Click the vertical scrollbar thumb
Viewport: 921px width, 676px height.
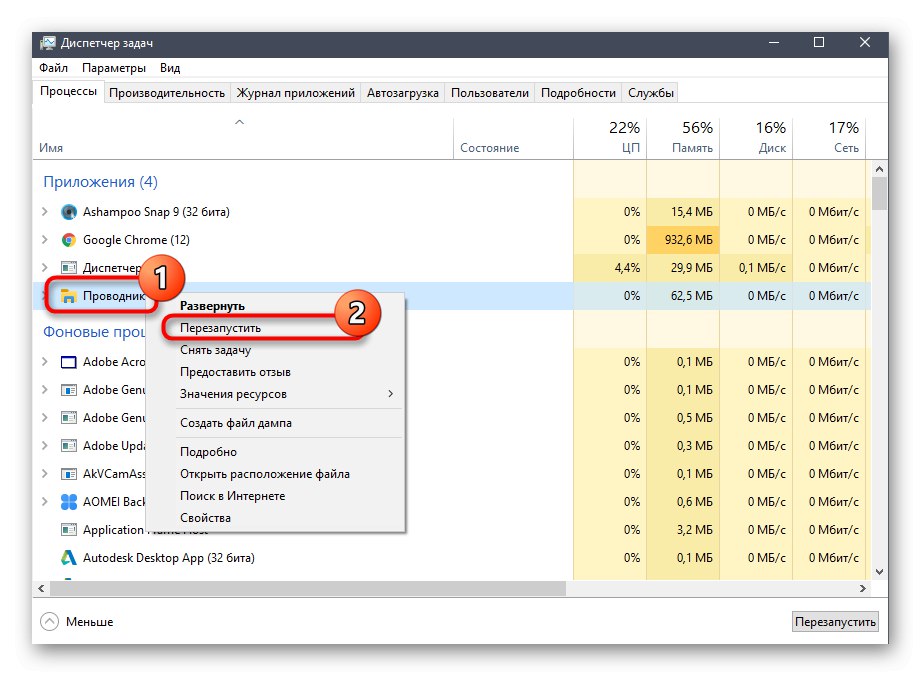click(x=879, y=193)
